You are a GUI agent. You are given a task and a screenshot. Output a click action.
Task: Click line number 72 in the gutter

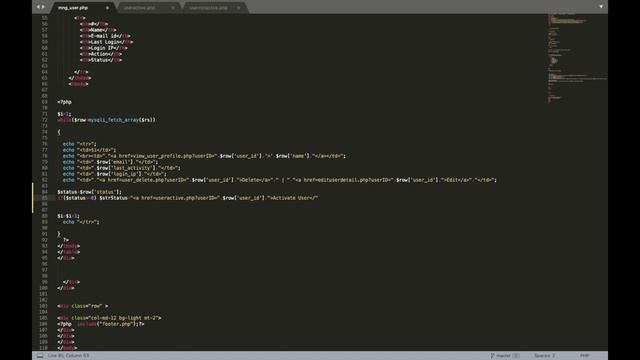coord(44,120)
